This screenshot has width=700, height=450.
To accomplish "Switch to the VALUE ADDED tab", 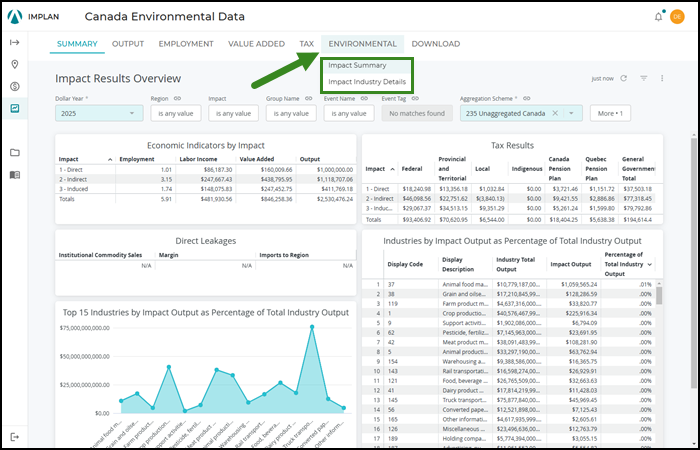I will tap(256, 44).
